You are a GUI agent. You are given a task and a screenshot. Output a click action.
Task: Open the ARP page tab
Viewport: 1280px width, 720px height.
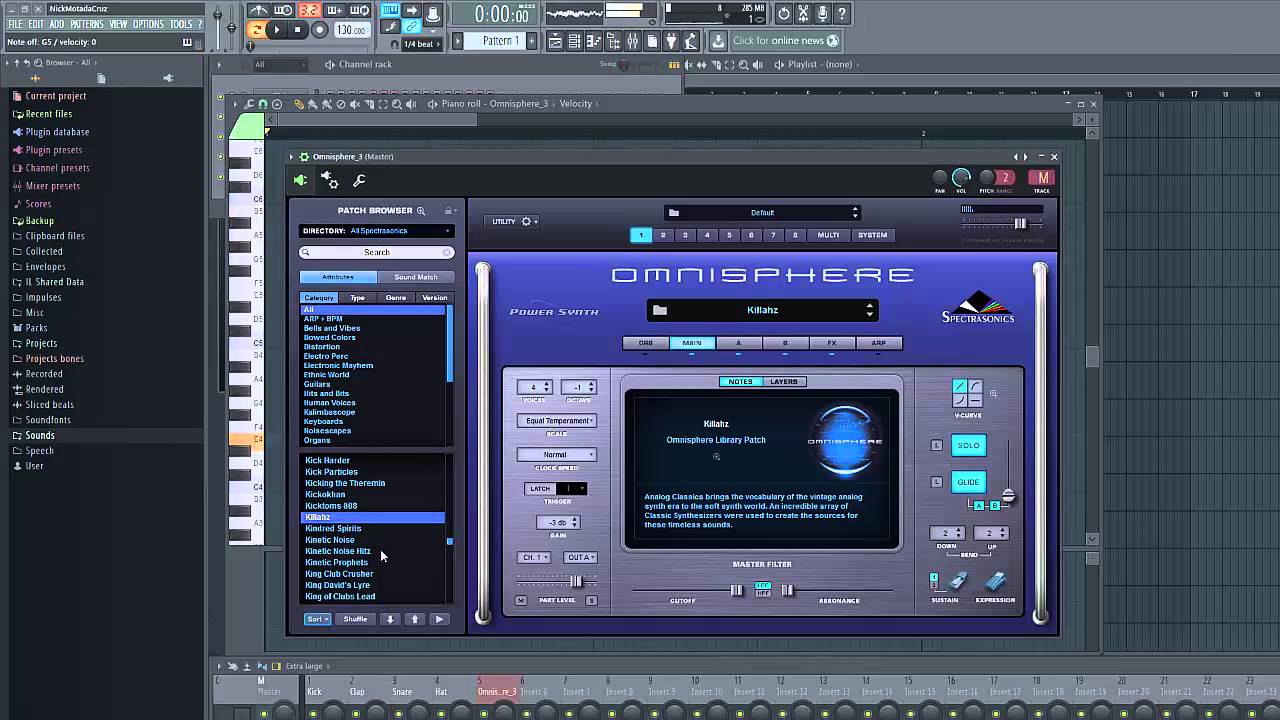[x=878, y=343]
